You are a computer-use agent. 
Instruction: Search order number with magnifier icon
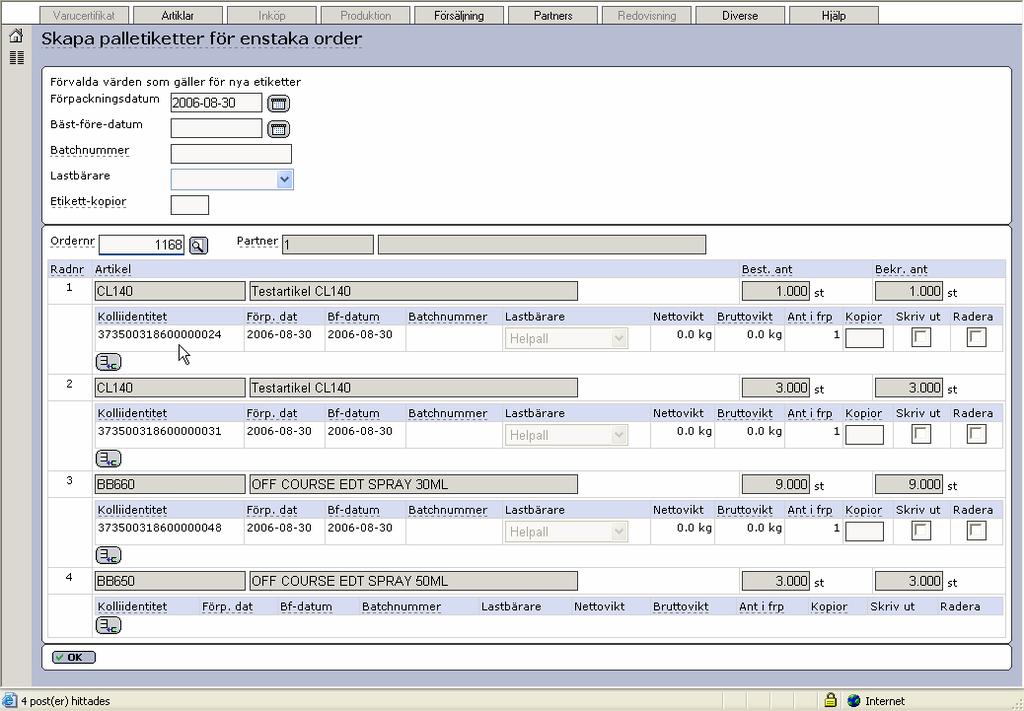point(198,245)
